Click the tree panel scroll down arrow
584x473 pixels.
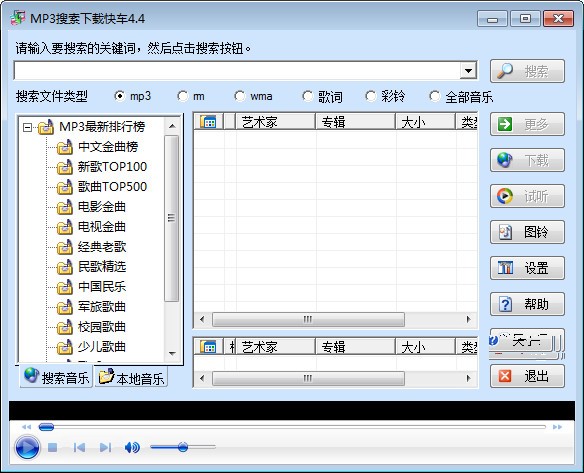172,353
